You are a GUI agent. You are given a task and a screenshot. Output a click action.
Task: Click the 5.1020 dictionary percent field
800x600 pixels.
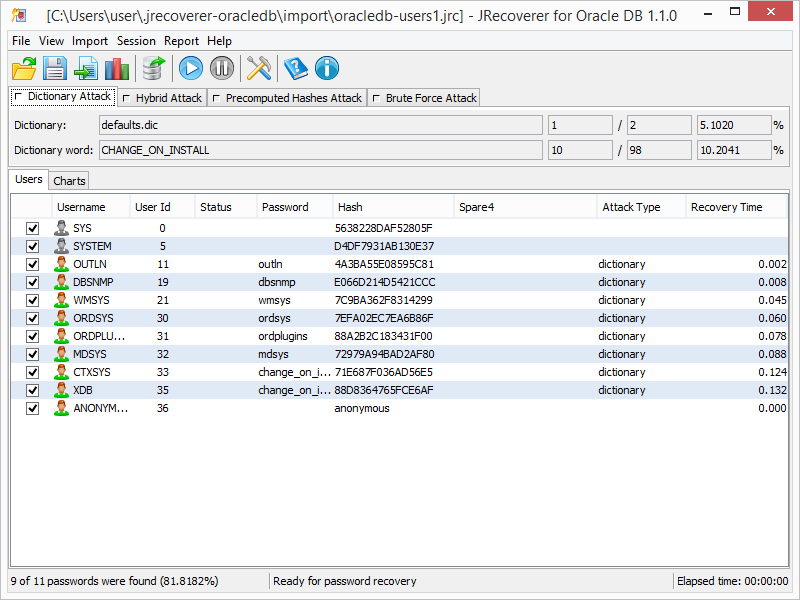point(734,125)
